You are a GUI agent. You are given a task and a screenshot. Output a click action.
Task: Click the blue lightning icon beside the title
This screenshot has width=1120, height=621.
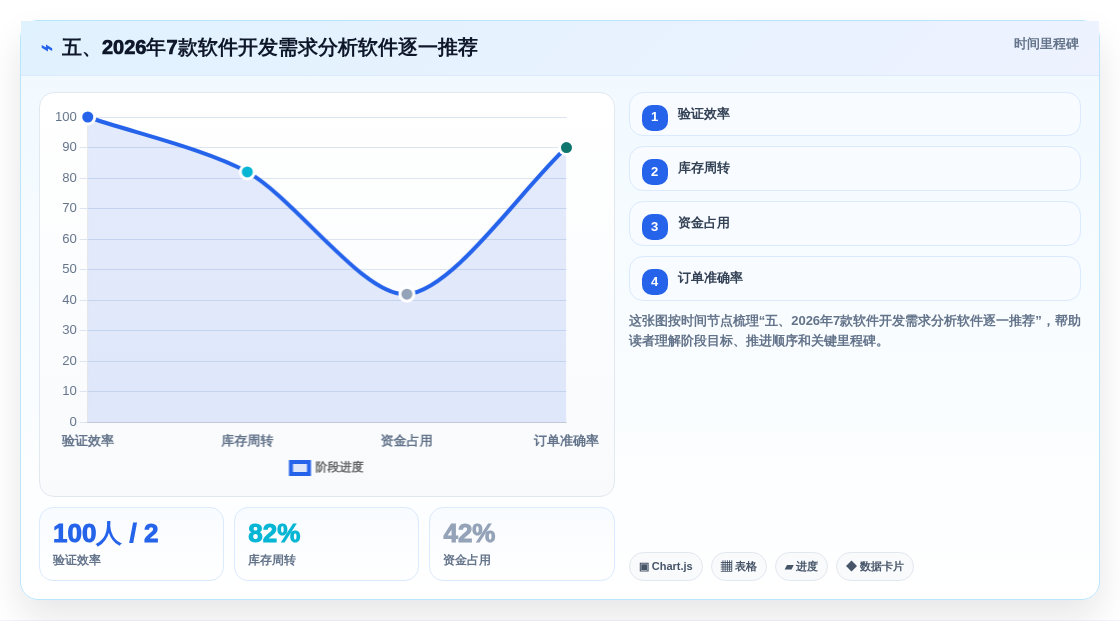pos(47,48)
